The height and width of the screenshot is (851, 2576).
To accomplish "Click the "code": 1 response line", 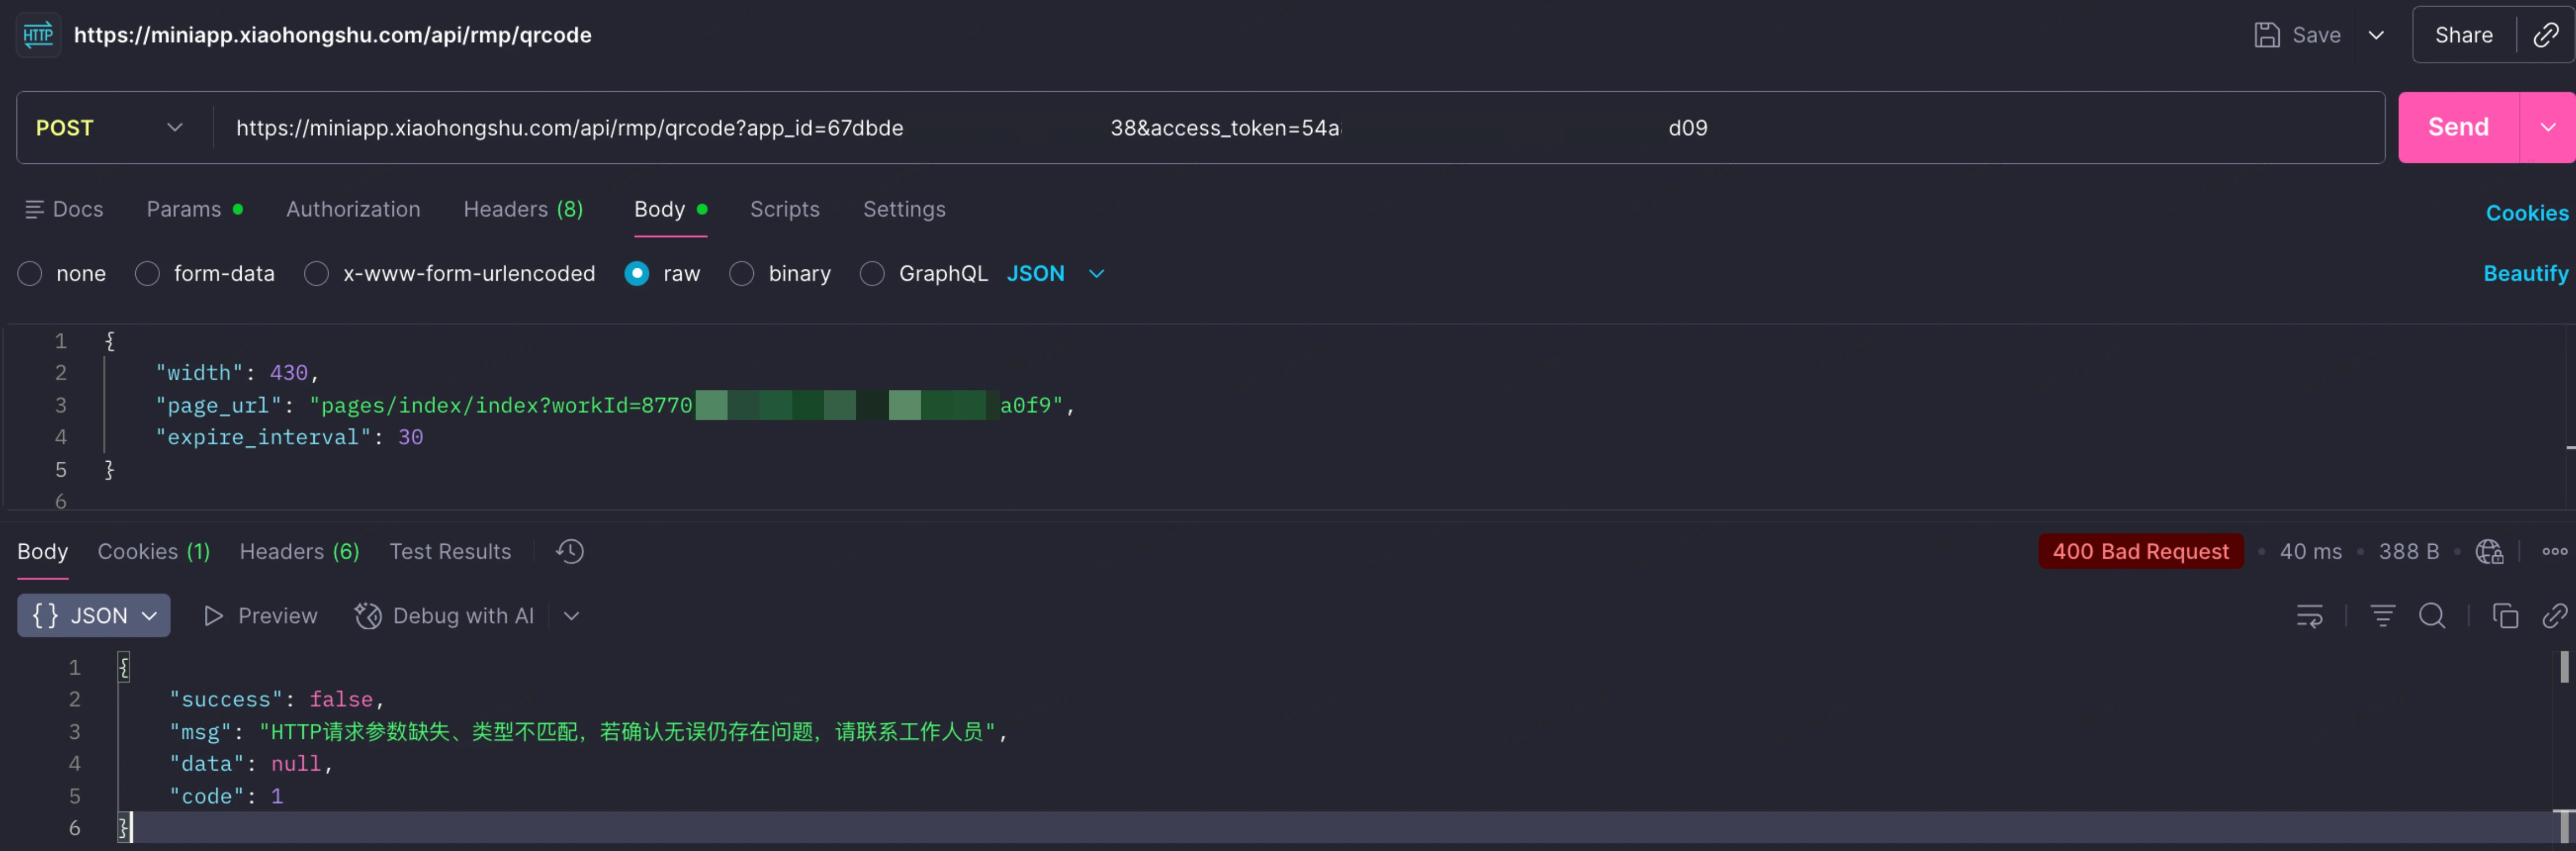I will point(226,796).
